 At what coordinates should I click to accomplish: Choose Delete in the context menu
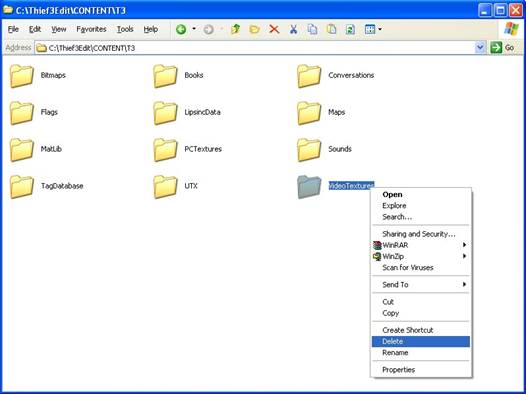click(x=421, y=341)
